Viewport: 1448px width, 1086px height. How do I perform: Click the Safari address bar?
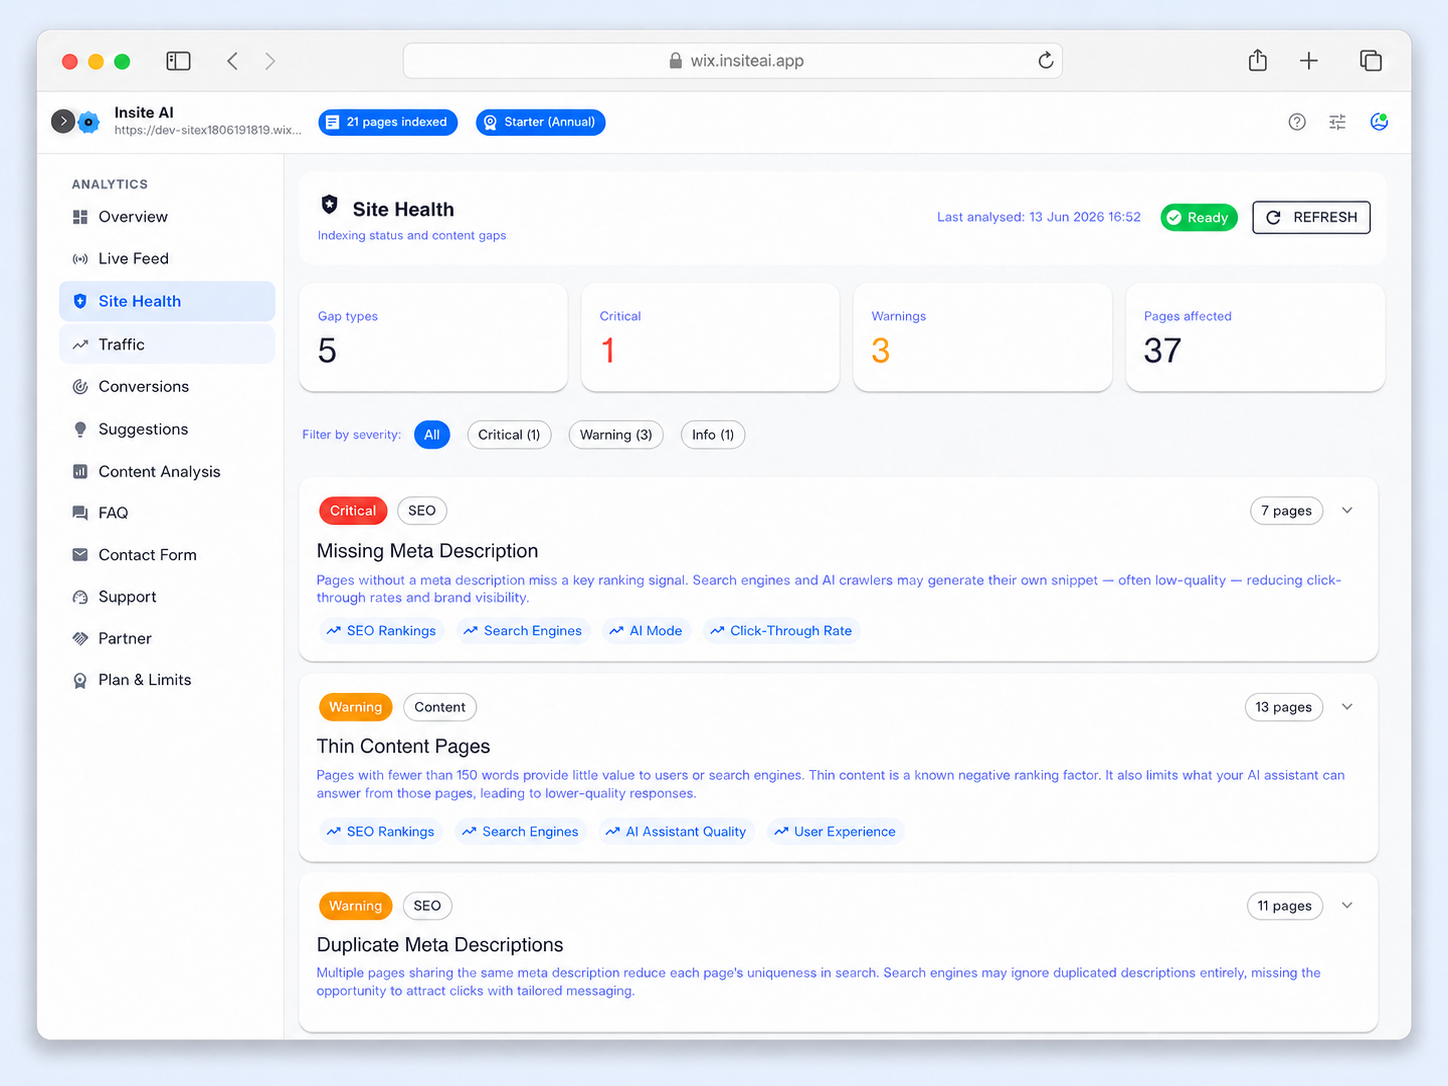(733, 61)
